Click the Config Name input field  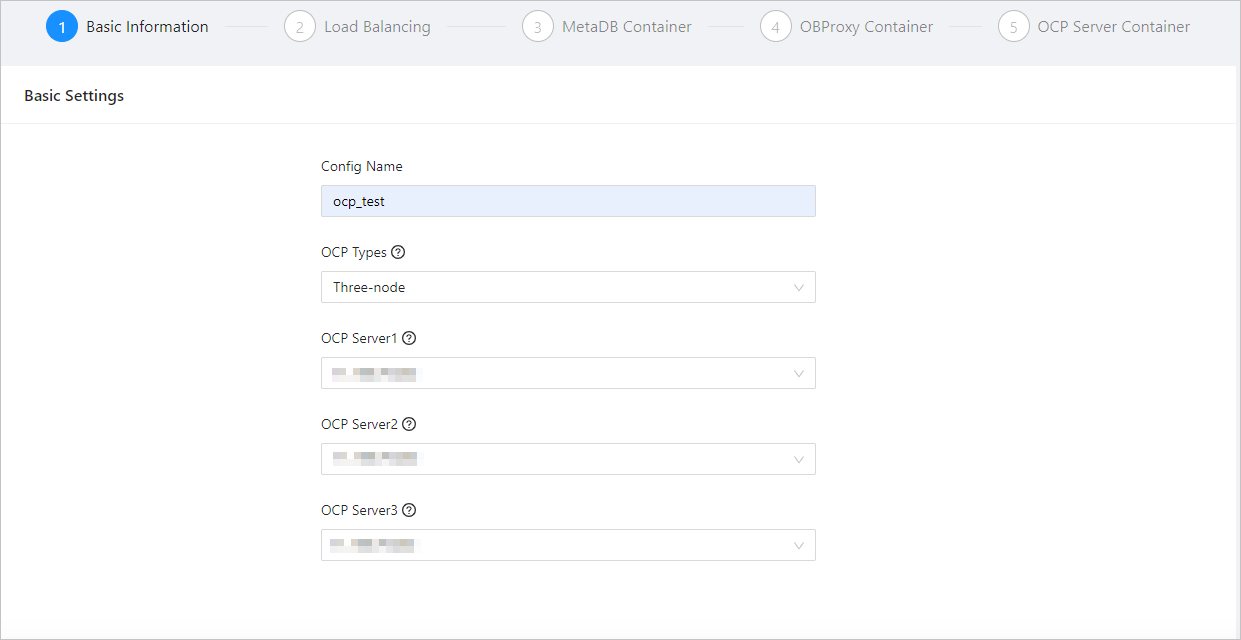tap(568, 201)
